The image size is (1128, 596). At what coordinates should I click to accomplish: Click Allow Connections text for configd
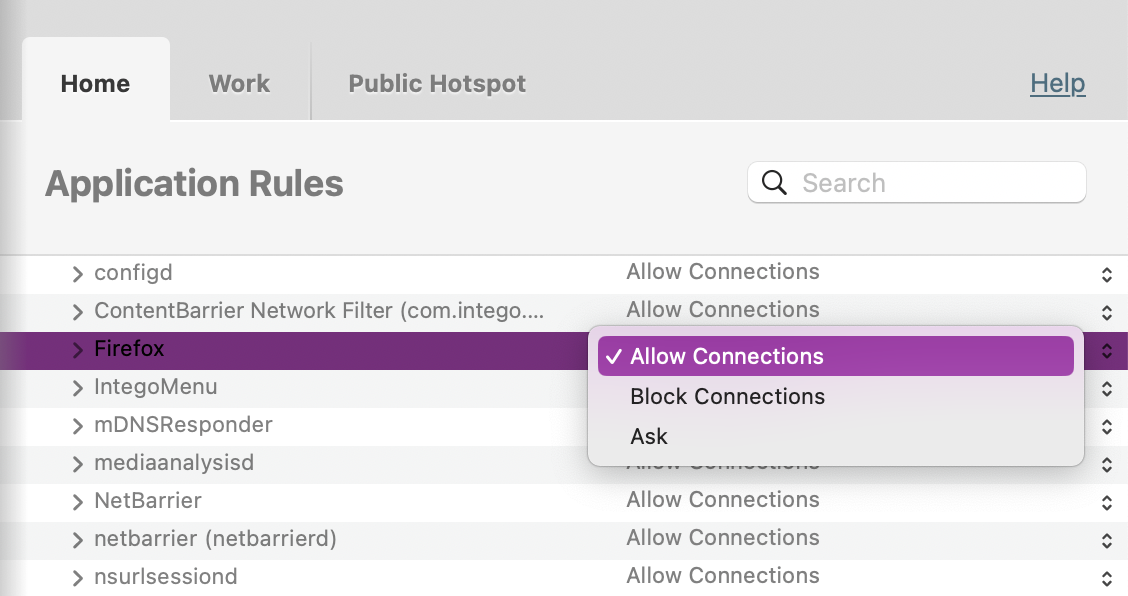[x=723, y=271]
